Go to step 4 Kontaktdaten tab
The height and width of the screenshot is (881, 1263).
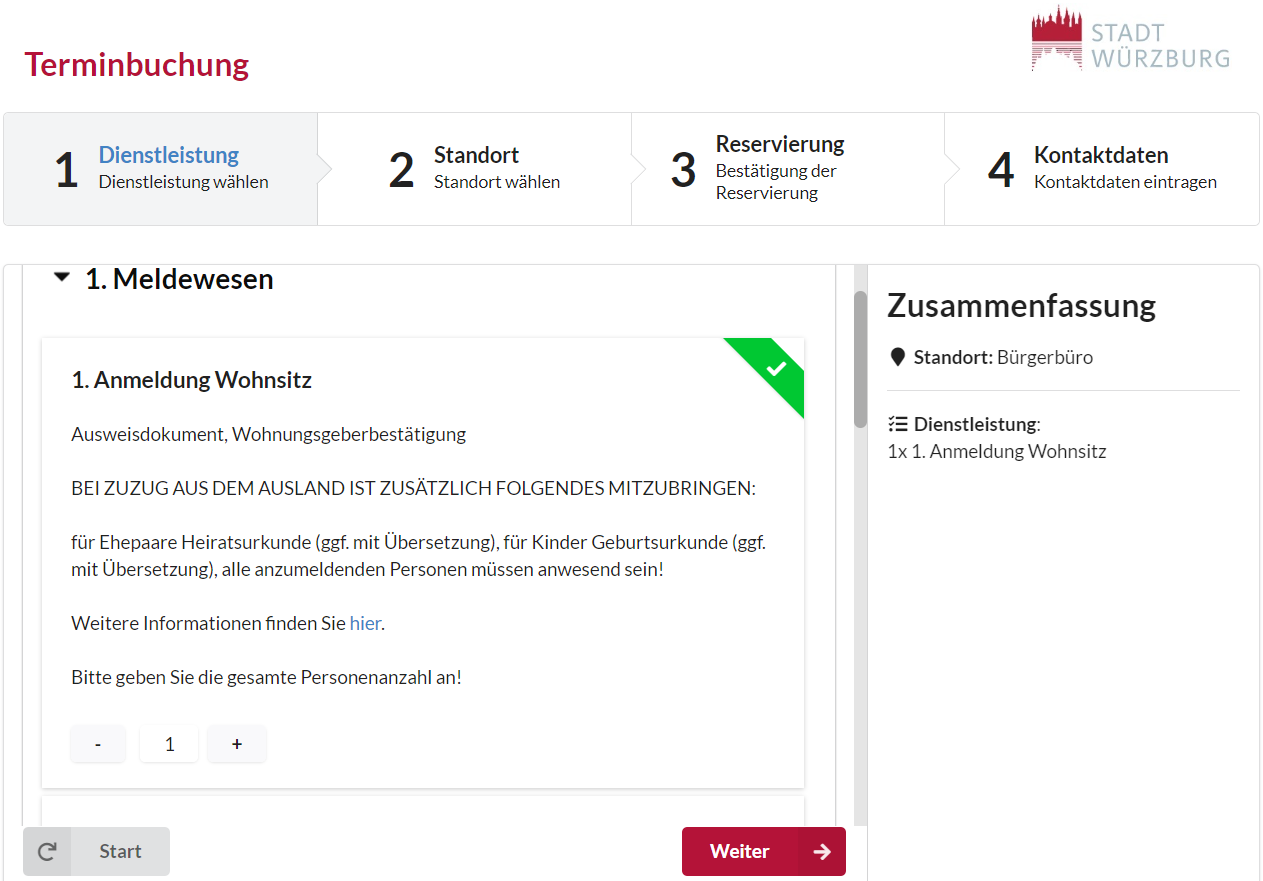pyautogui.click(x=1102, y=169)
